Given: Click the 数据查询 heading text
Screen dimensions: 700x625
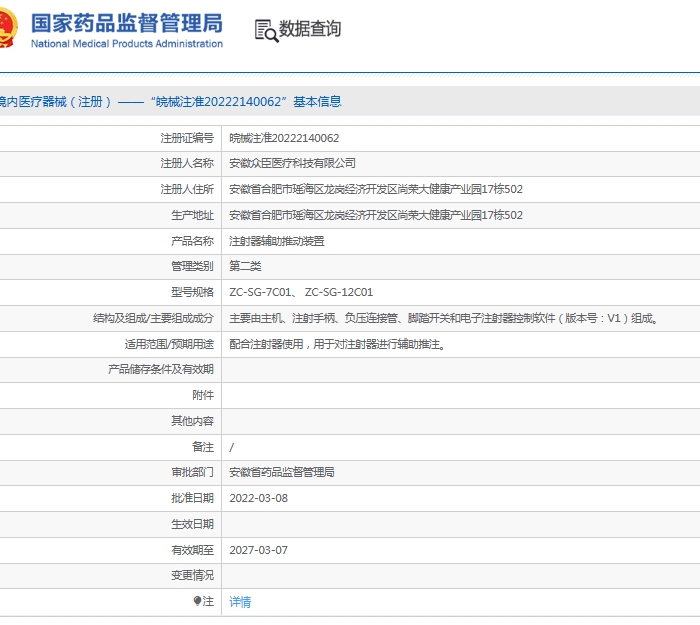Looking at the screenshot, I should 310,29.
